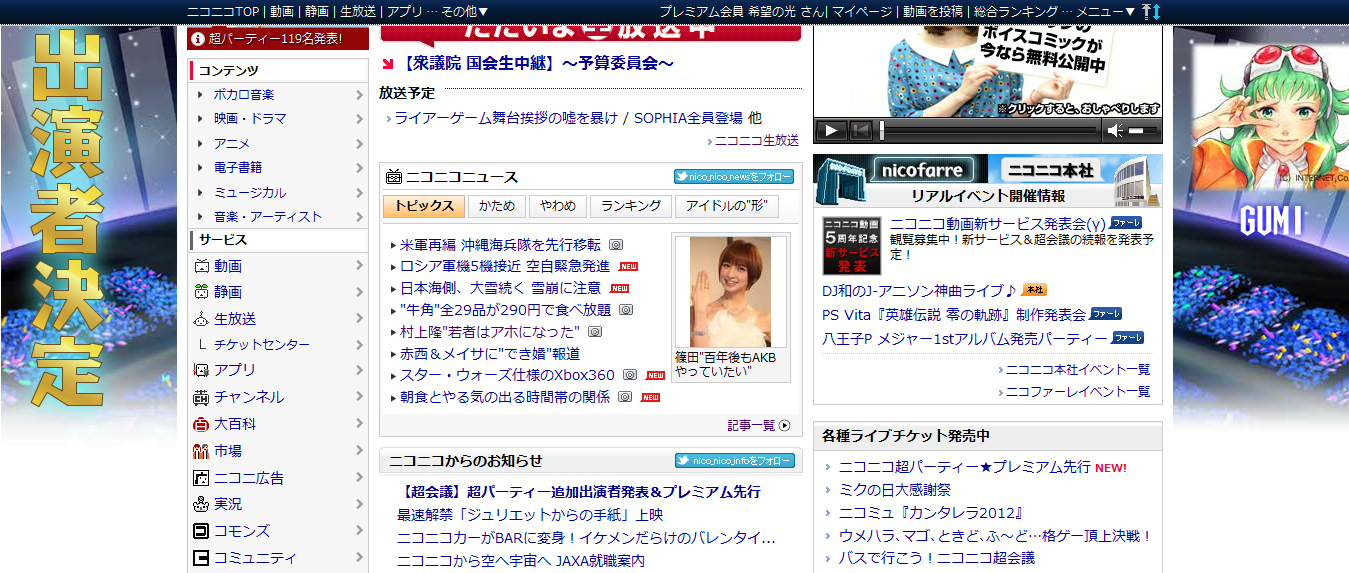Viewport: 1349px width, 573px height.
Task: Click the 5周年記念 新サービス発表 thumbnail
Action: 851,246
